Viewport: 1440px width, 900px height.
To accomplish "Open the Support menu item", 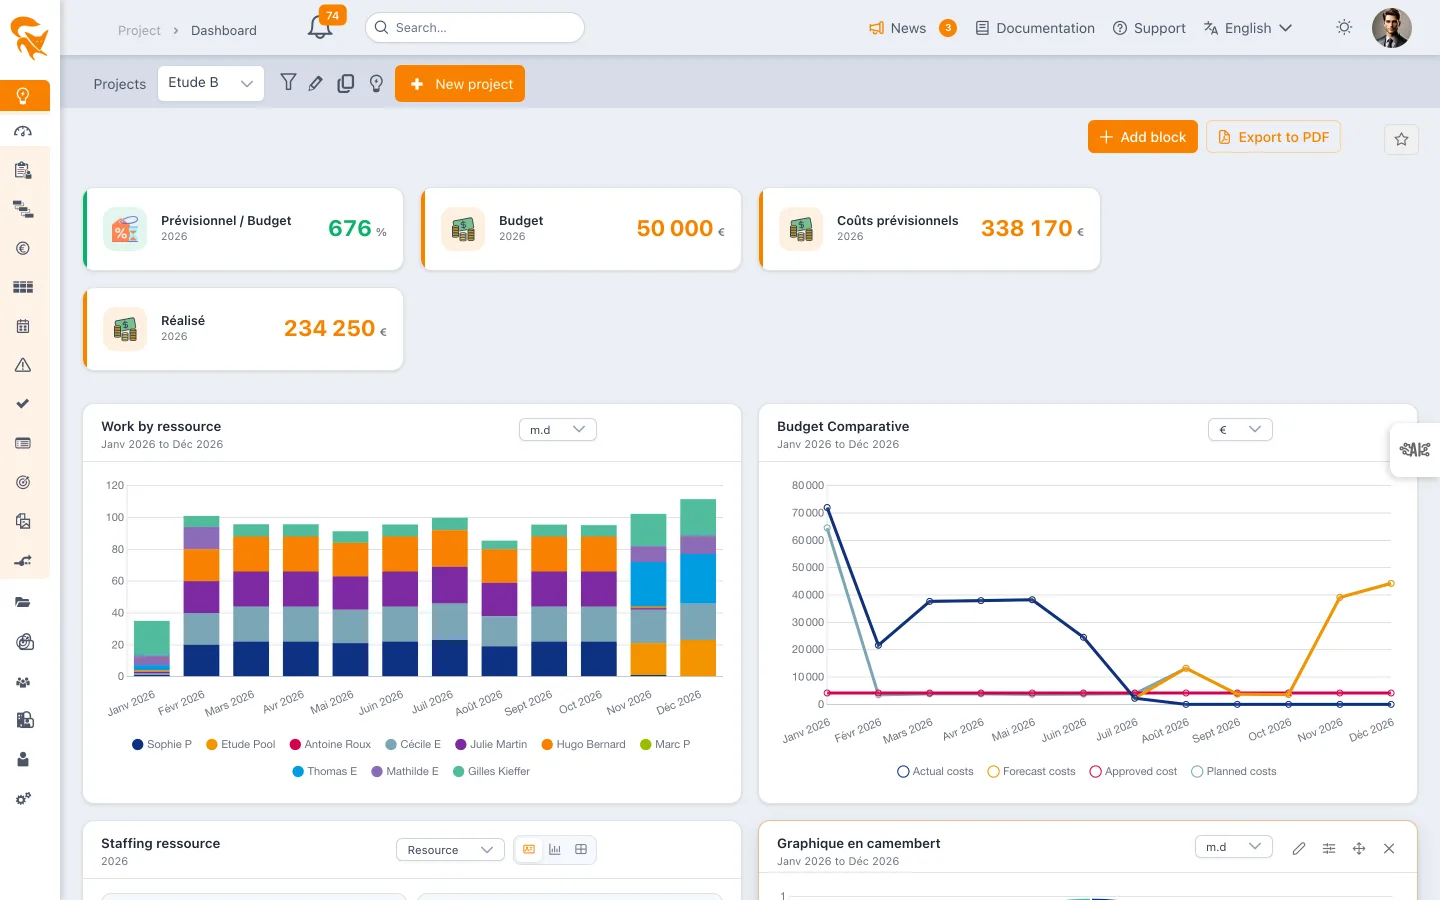I will 1149,28.
